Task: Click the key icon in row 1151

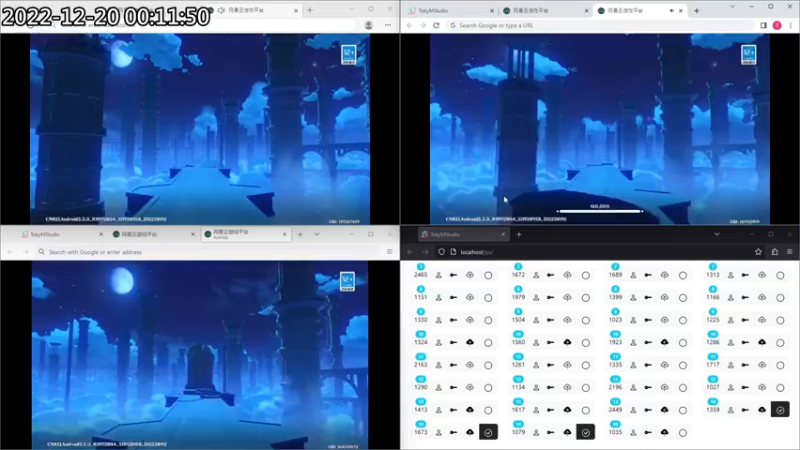Action: (x=453, y=297)
